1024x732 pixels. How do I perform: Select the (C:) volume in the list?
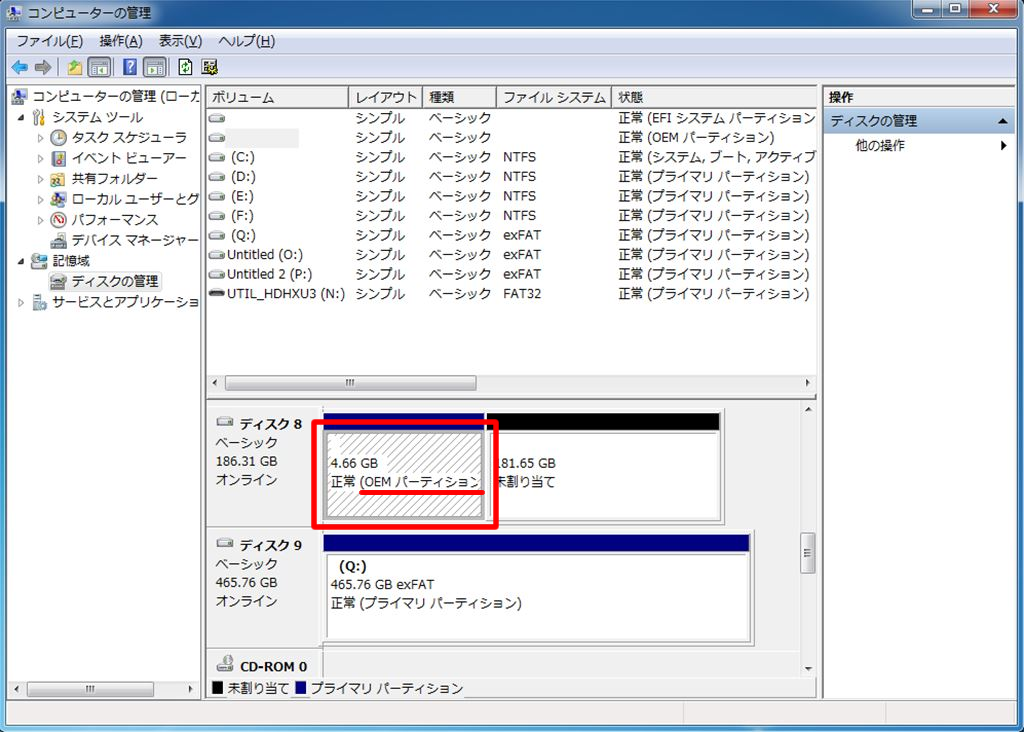[x=243, y=157]
